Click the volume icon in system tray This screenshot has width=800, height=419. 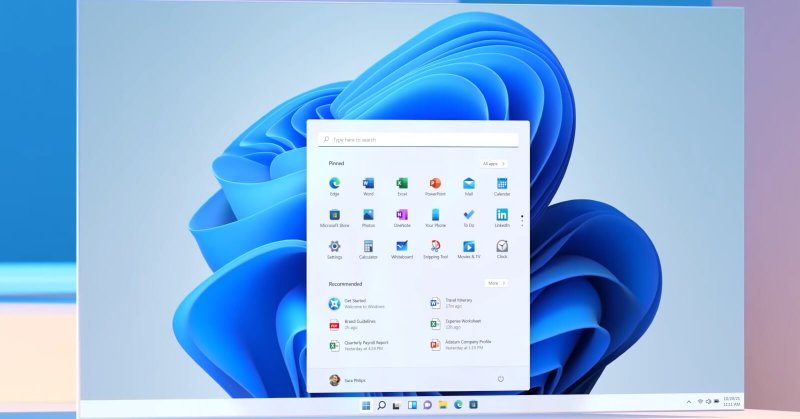point(708,402)
